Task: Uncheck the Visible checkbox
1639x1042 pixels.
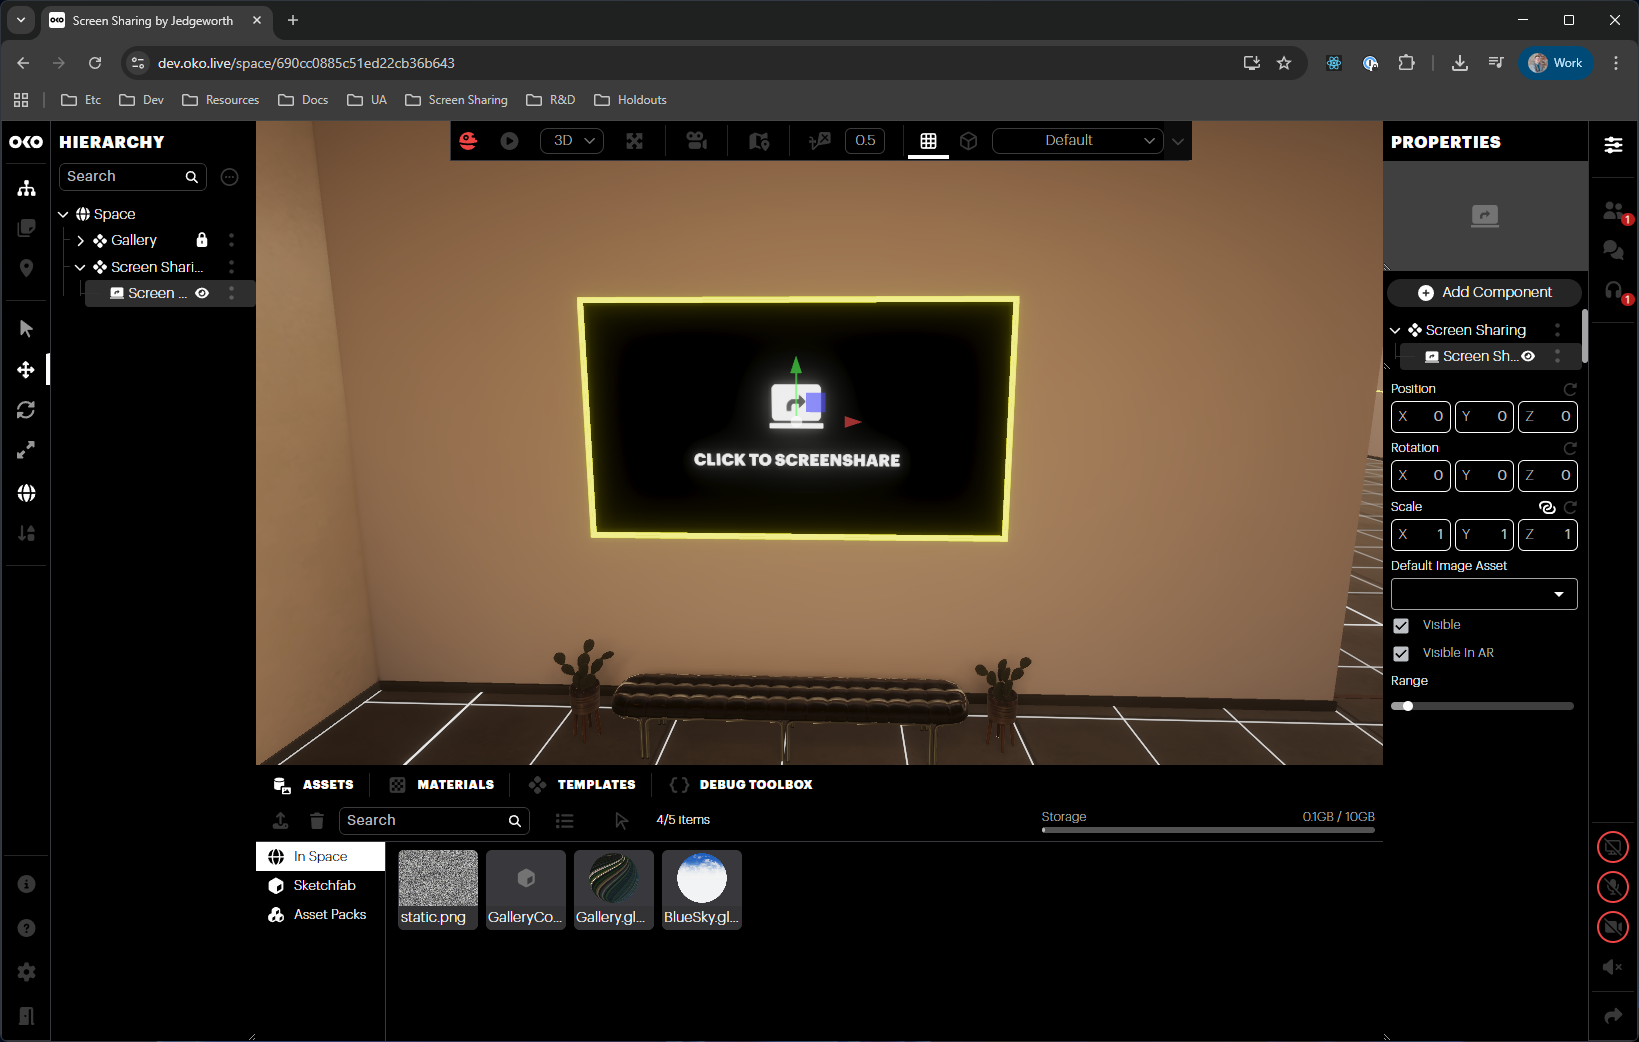Action: point(1401,626)
